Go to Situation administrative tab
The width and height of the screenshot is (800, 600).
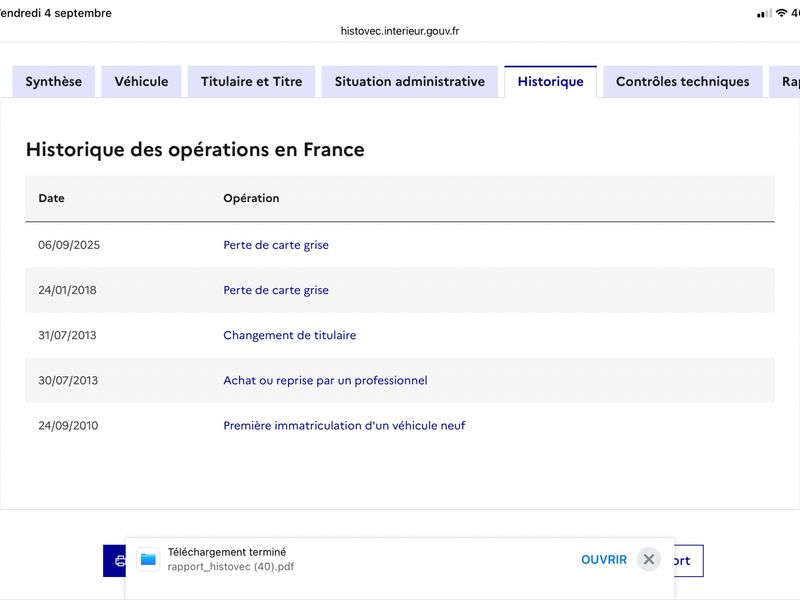coord(410,82)
